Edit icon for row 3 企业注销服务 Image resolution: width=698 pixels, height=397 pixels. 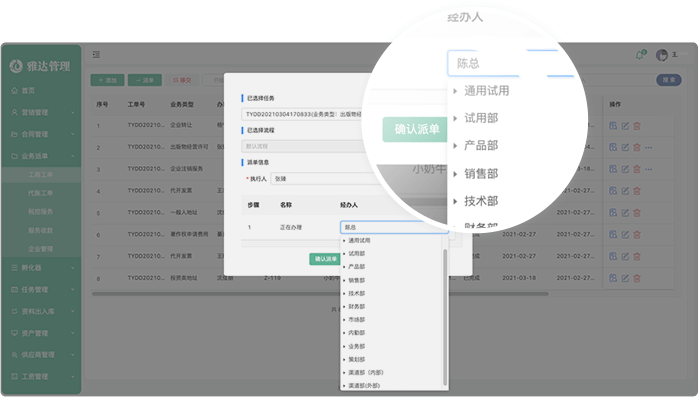click(625, 169)
